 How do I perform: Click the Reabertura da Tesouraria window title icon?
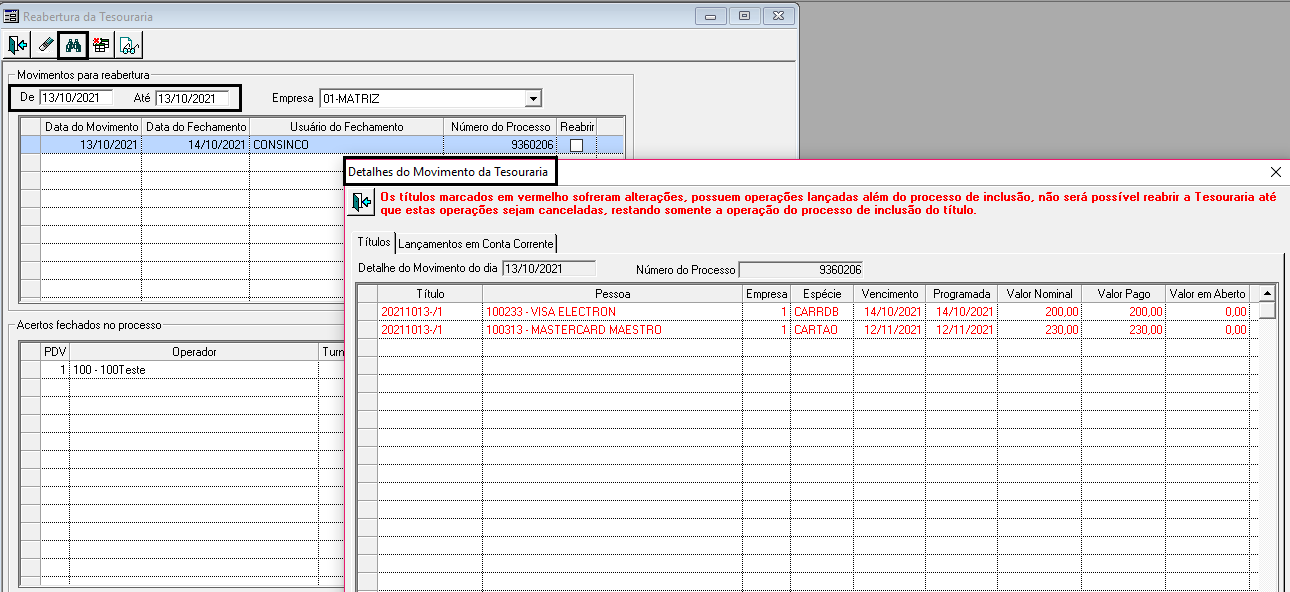point(12,17)
